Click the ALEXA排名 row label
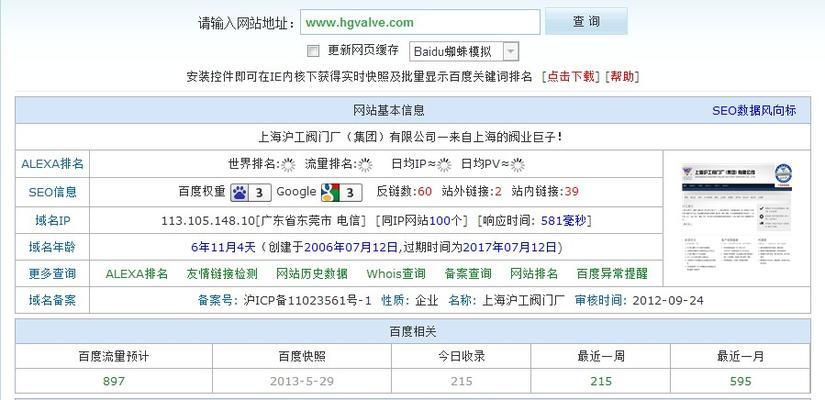The width and height of the screenshot is (825, 400). pos(53,164)
